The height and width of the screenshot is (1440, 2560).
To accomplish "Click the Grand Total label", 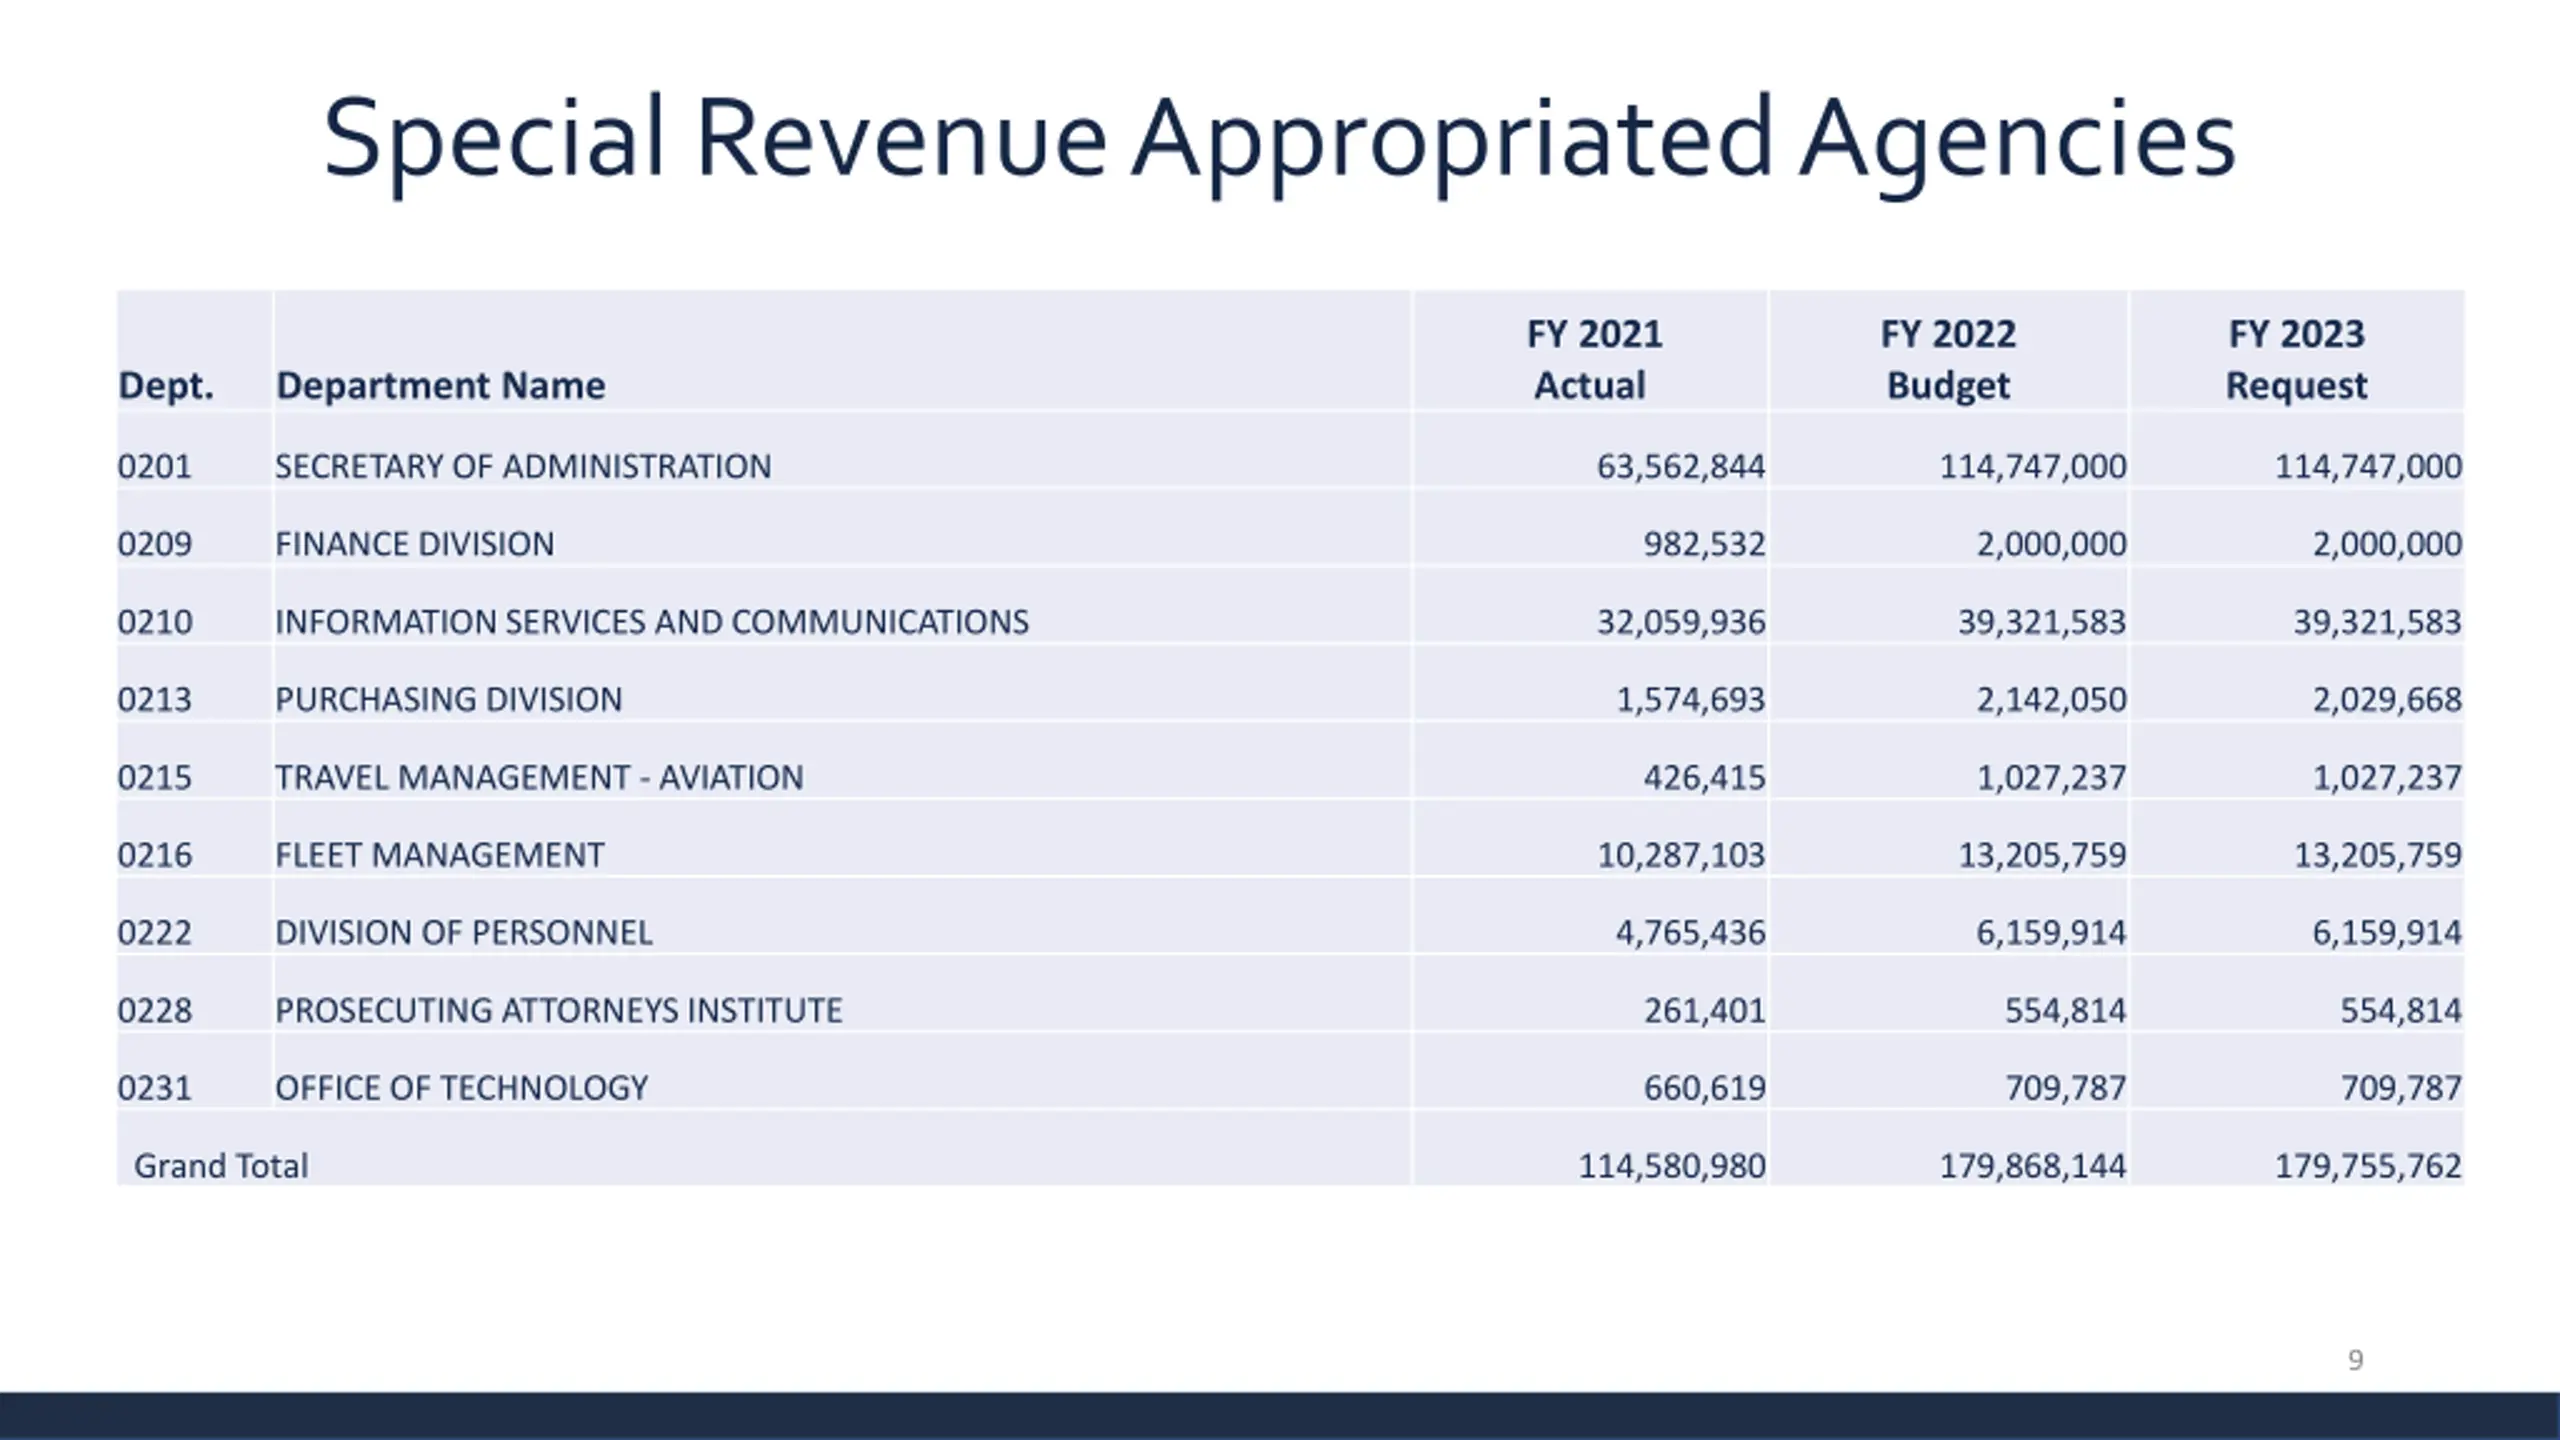I will tap(221, 1166).
